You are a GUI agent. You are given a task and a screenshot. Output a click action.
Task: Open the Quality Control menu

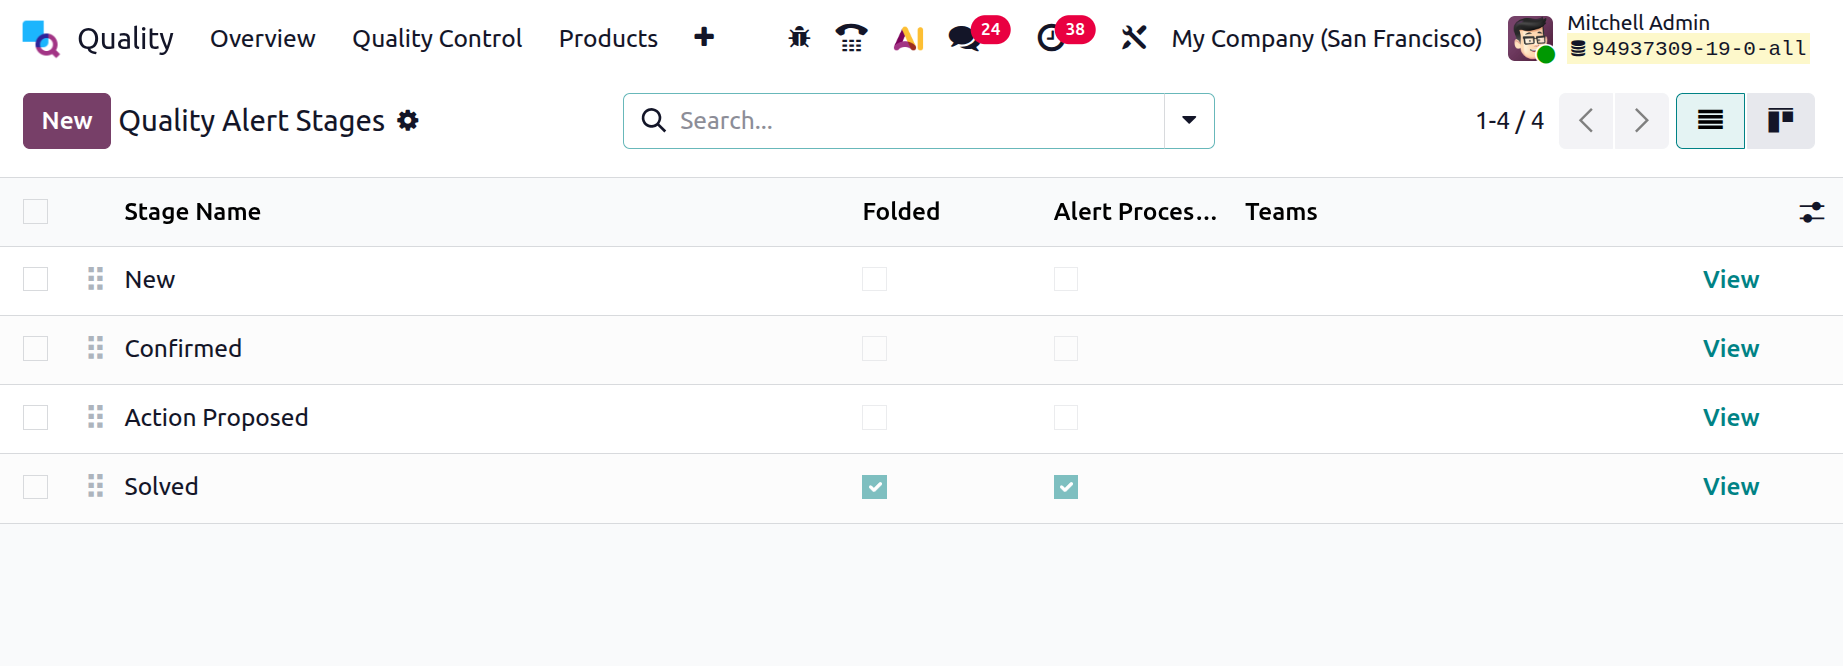pyautogui.click(x=437, y=38)
